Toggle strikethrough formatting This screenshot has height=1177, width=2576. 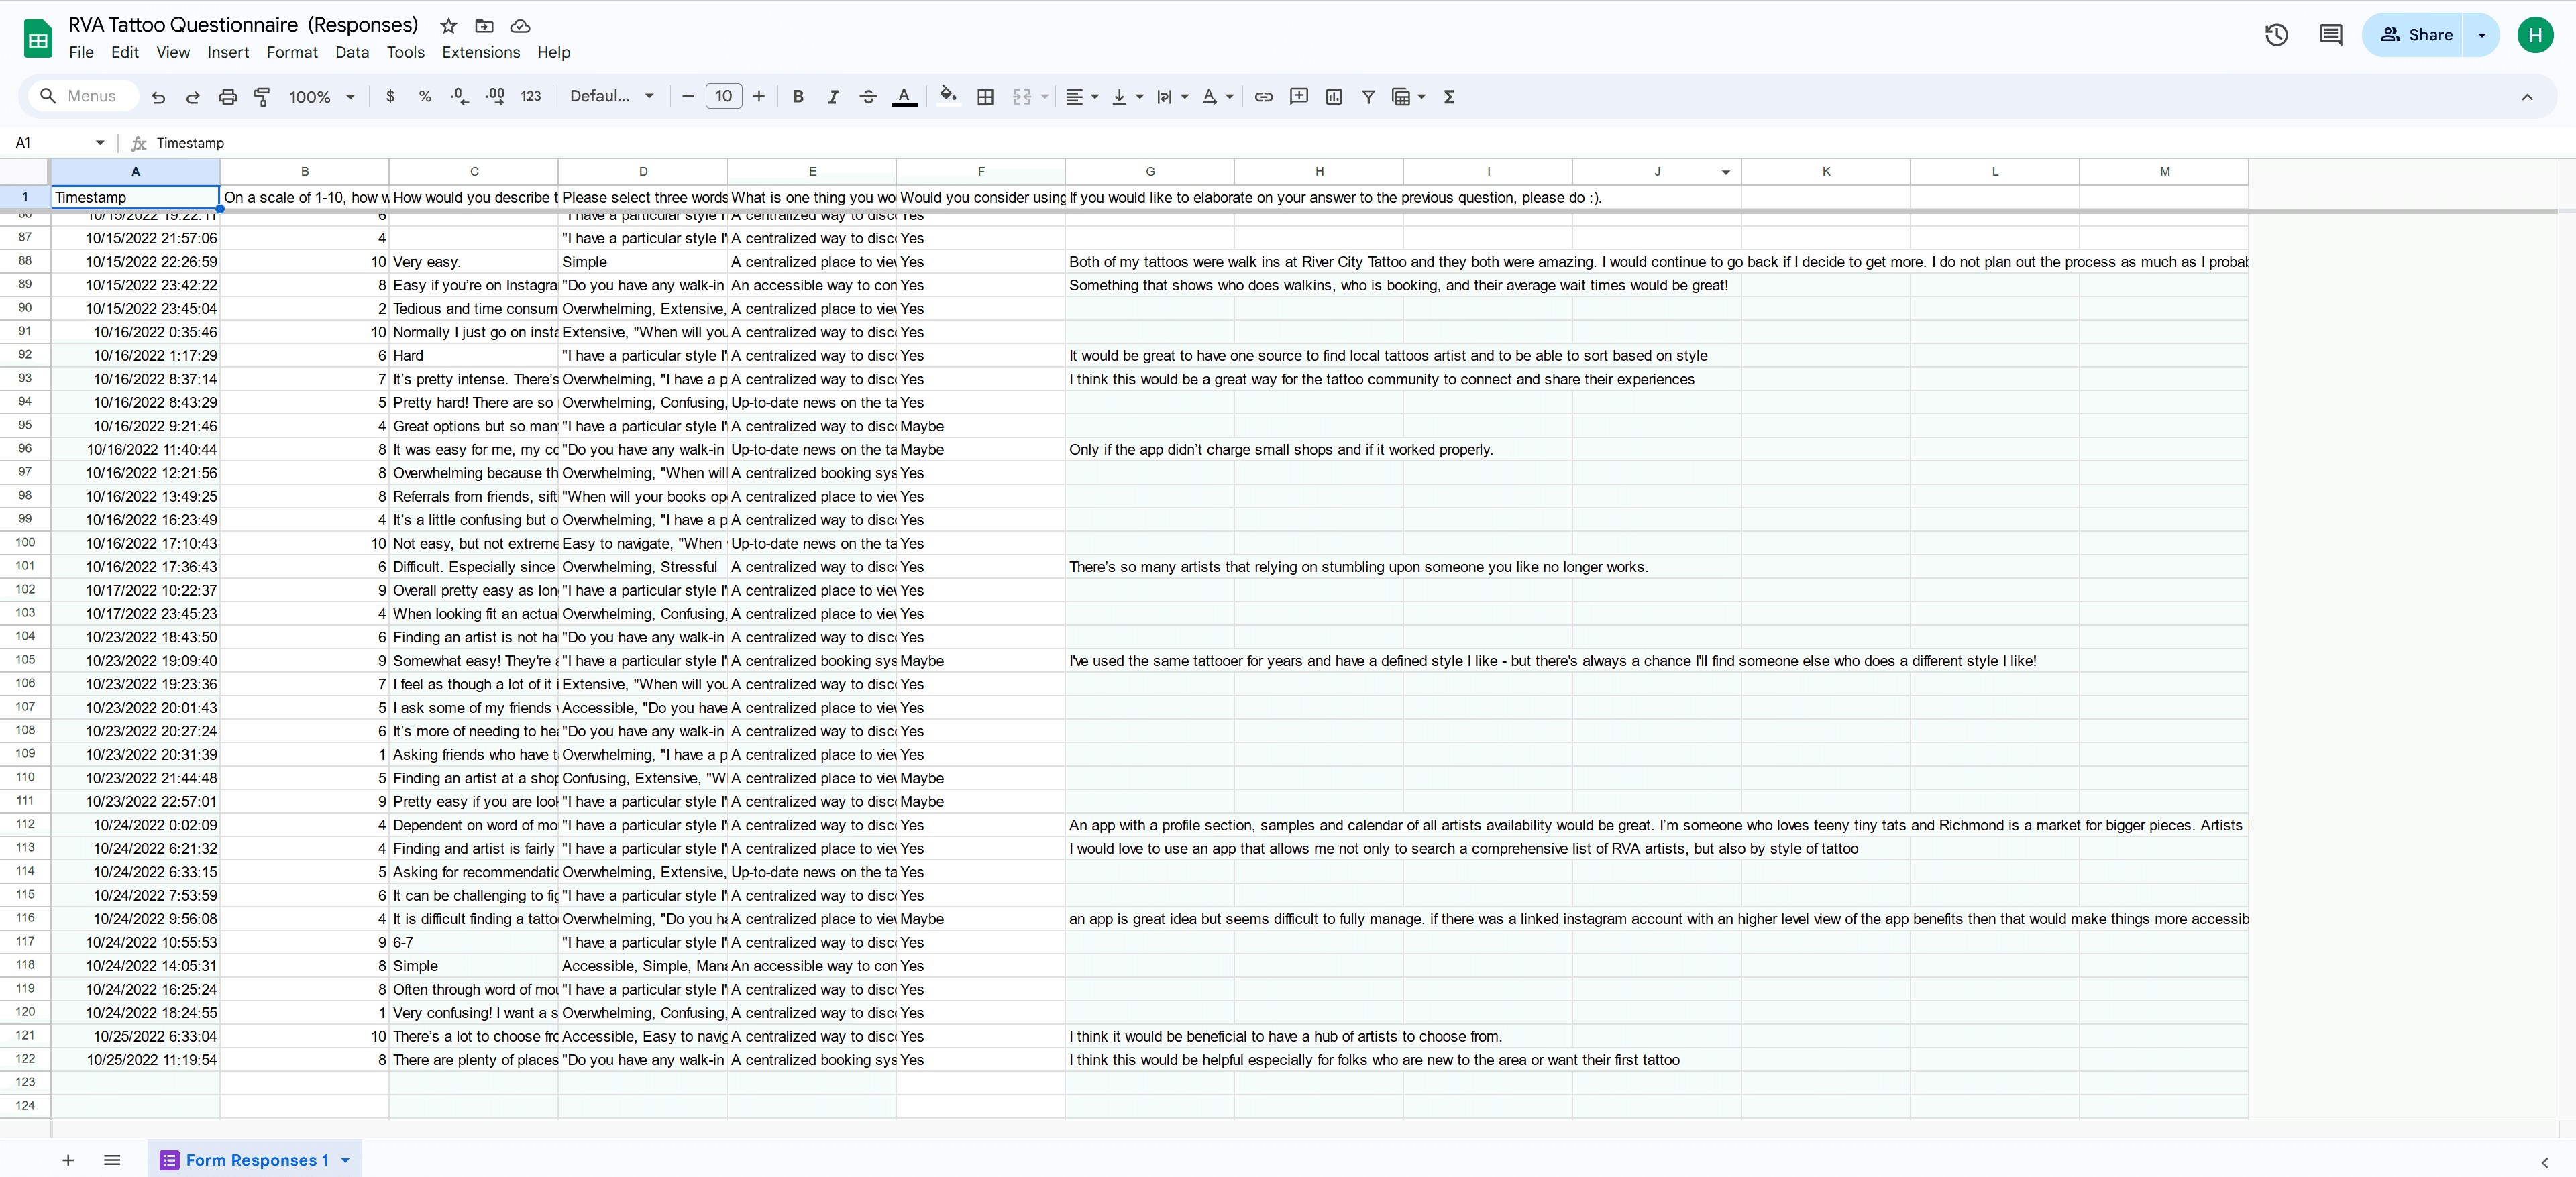pos(868,96)
